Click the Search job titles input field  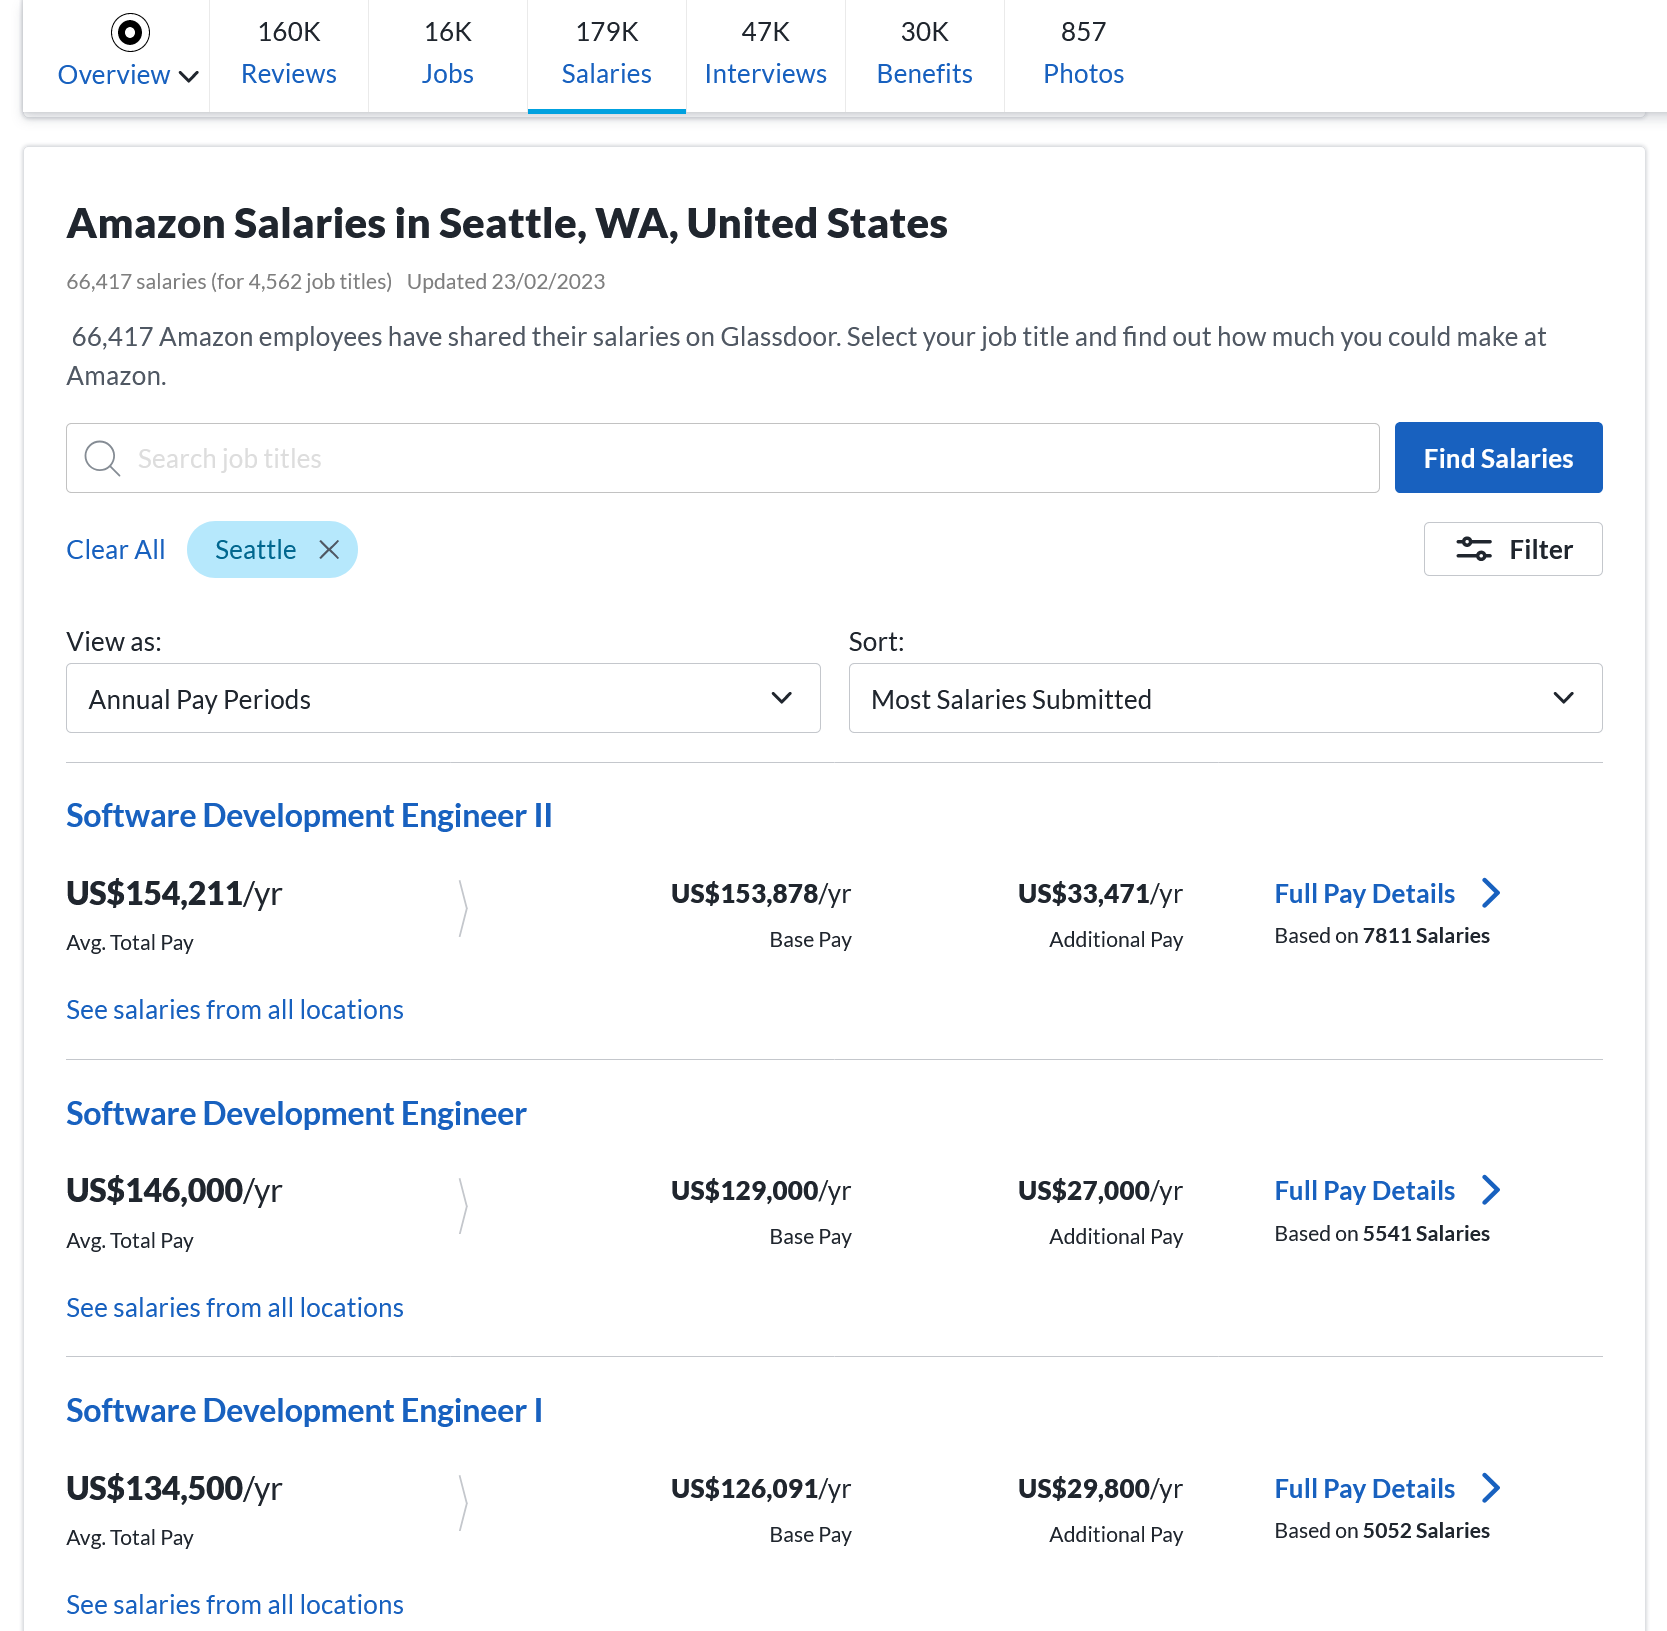point(700,458)
